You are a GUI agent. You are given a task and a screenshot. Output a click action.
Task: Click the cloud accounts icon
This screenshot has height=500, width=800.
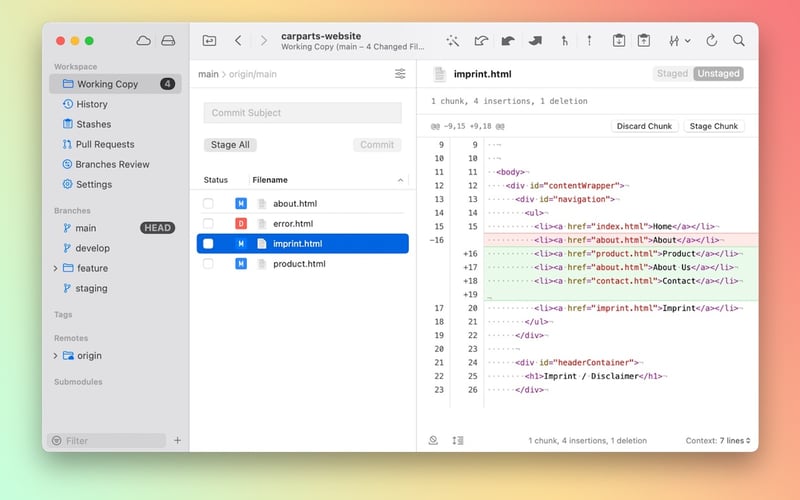pos(143,41)
